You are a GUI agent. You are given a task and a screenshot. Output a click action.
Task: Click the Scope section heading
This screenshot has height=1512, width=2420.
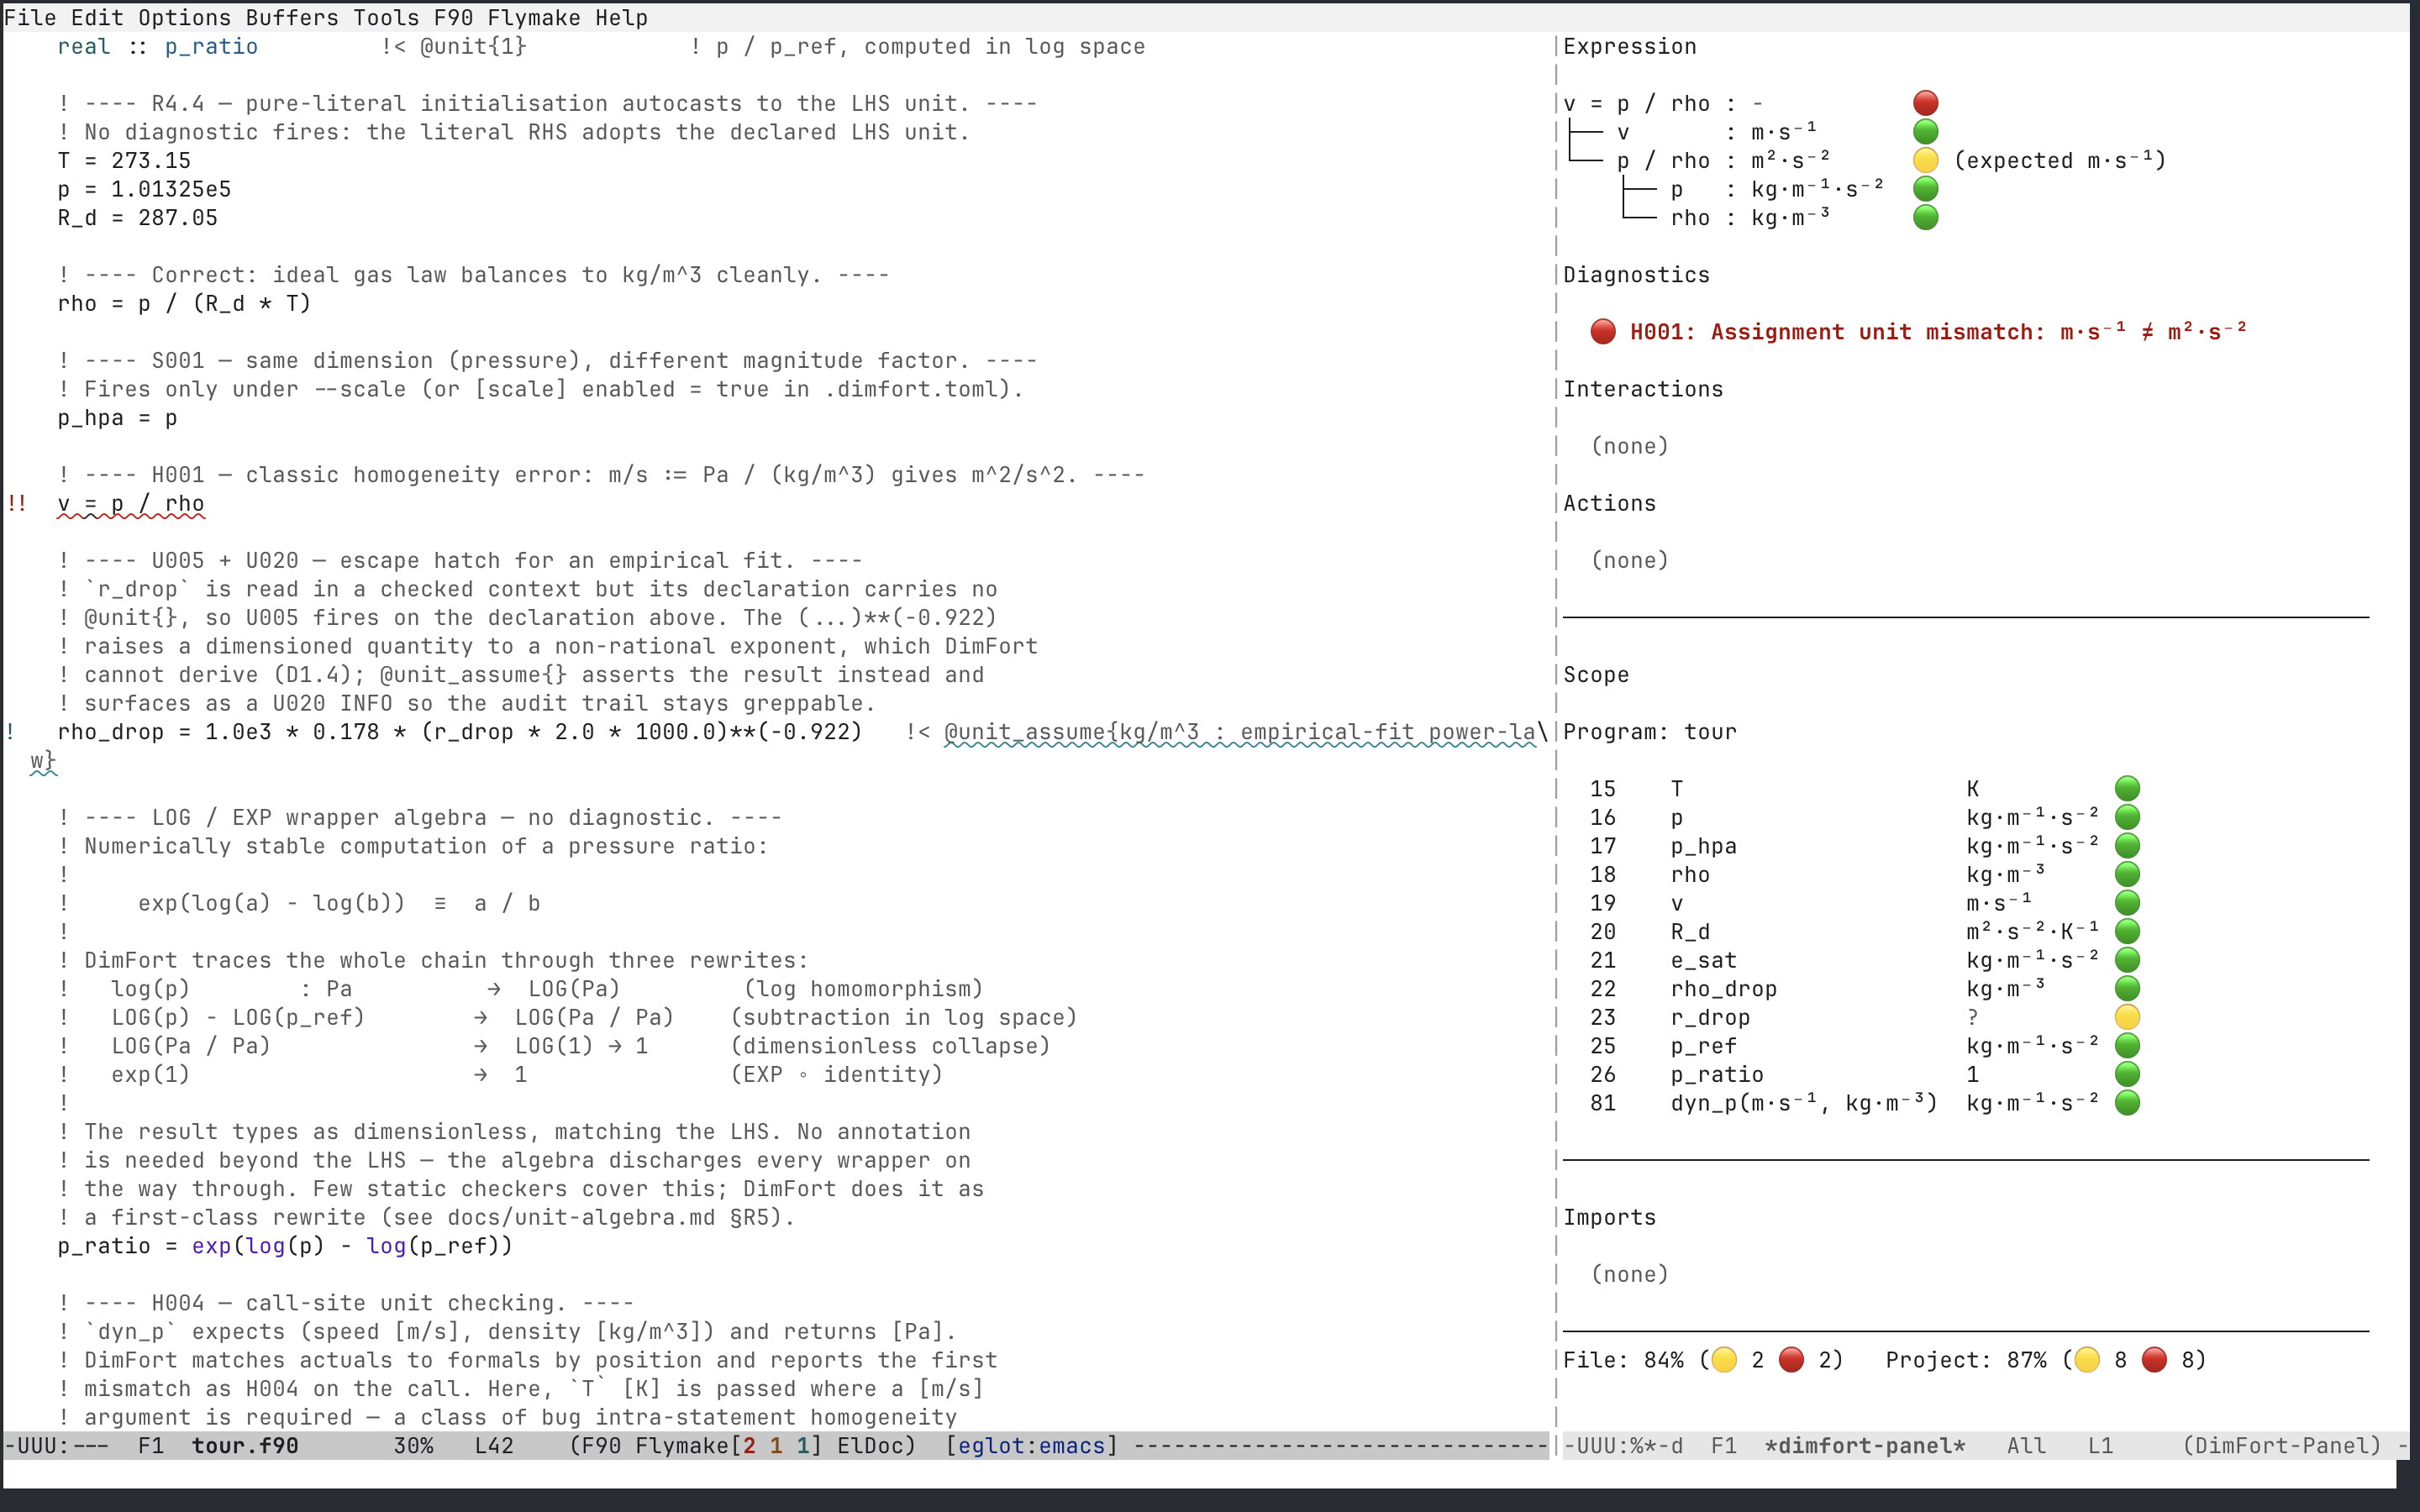(x=1596, y=675)
